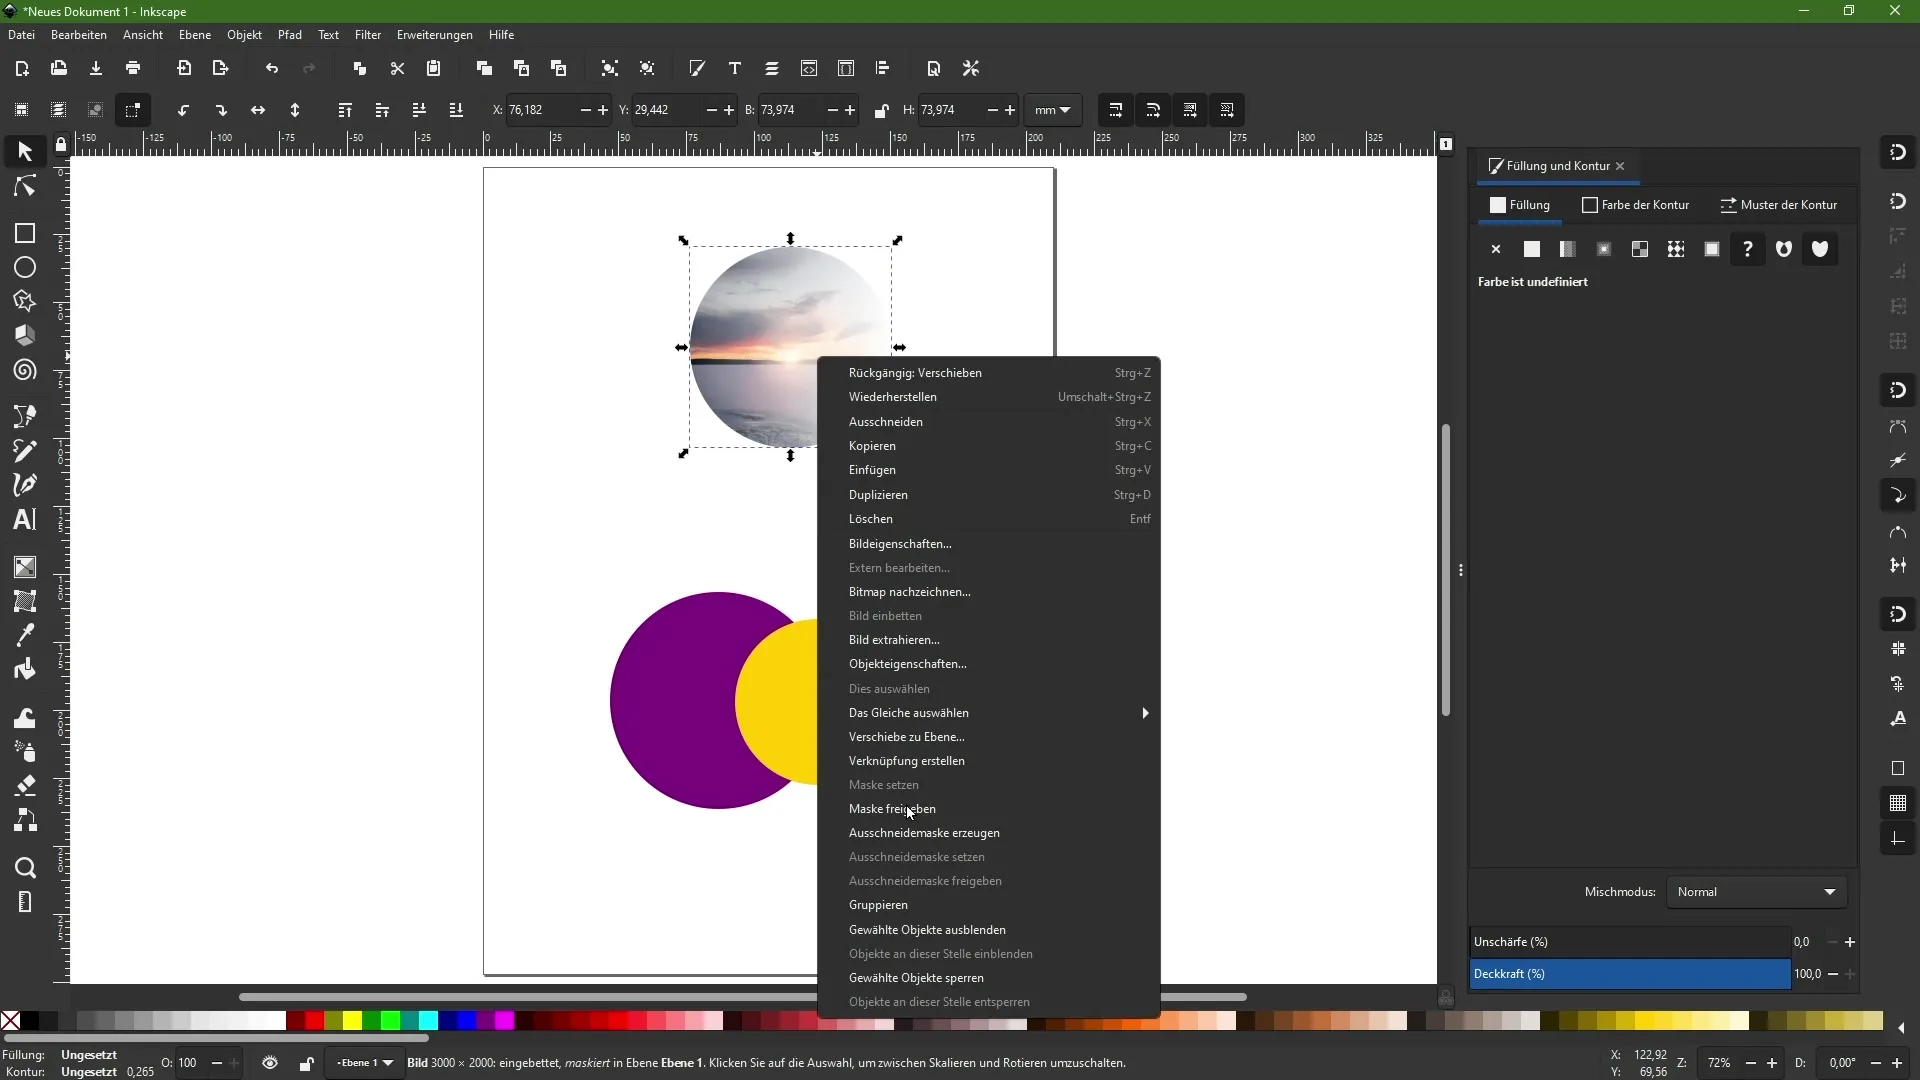The image size is (1920, 1080).
Task: Click Gruppieren in context menu
Action: [880, 903]
